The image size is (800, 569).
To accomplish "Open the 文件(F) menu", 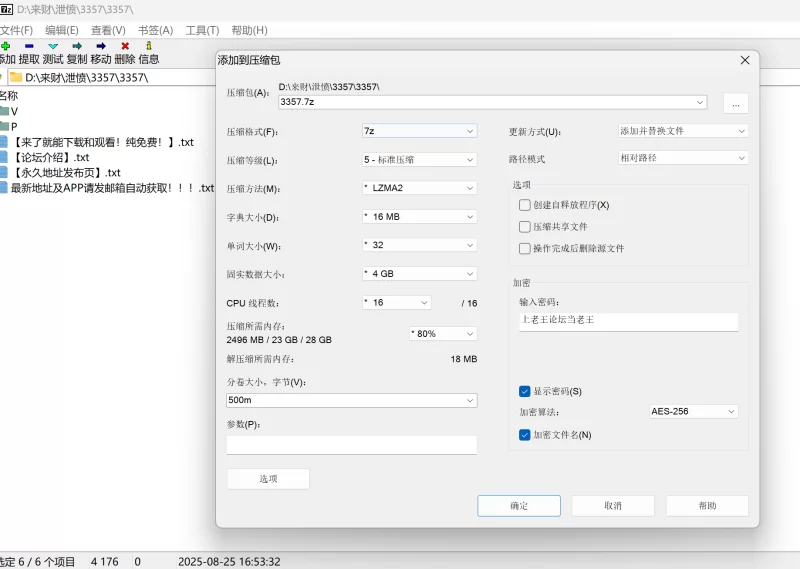I will click(16, 31).
